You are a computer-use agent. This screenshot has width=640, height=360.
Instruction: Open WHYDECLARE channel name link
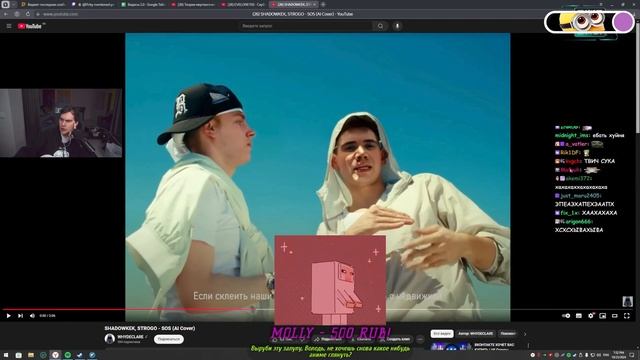tap(131, 337)
